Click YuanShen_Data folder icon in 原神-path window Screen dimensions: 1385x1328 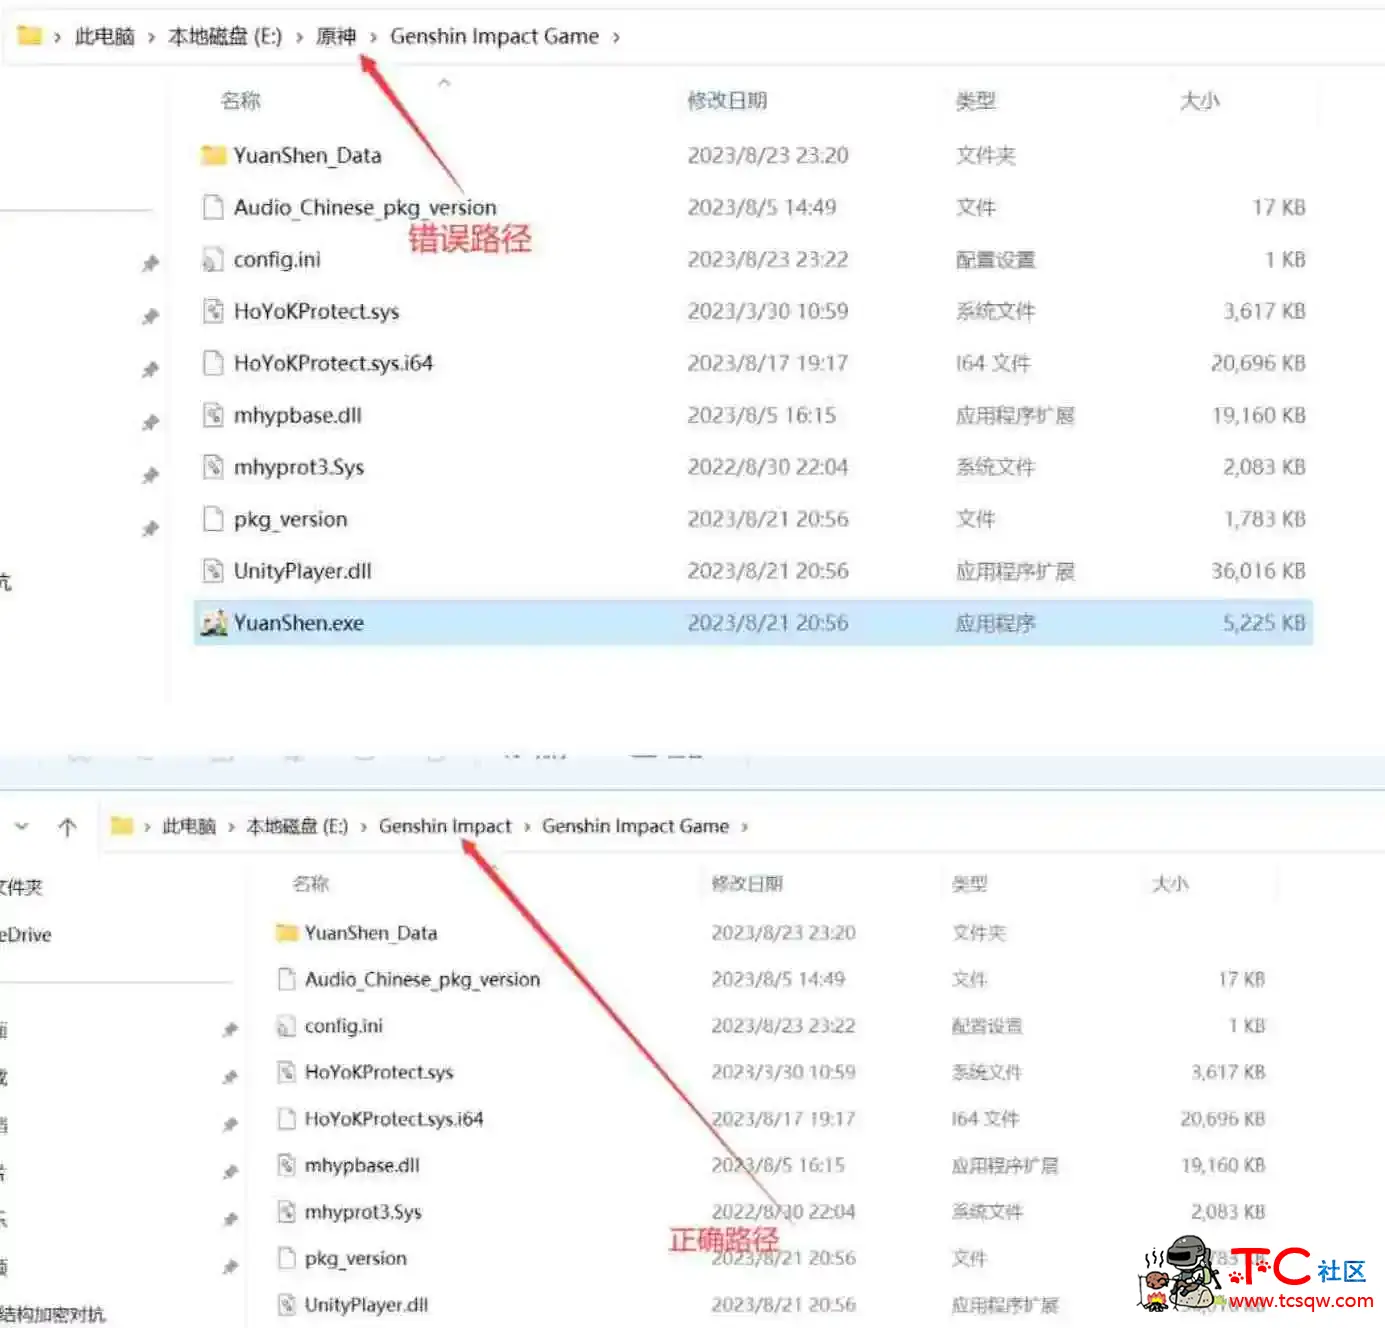(x=213, y=155)
